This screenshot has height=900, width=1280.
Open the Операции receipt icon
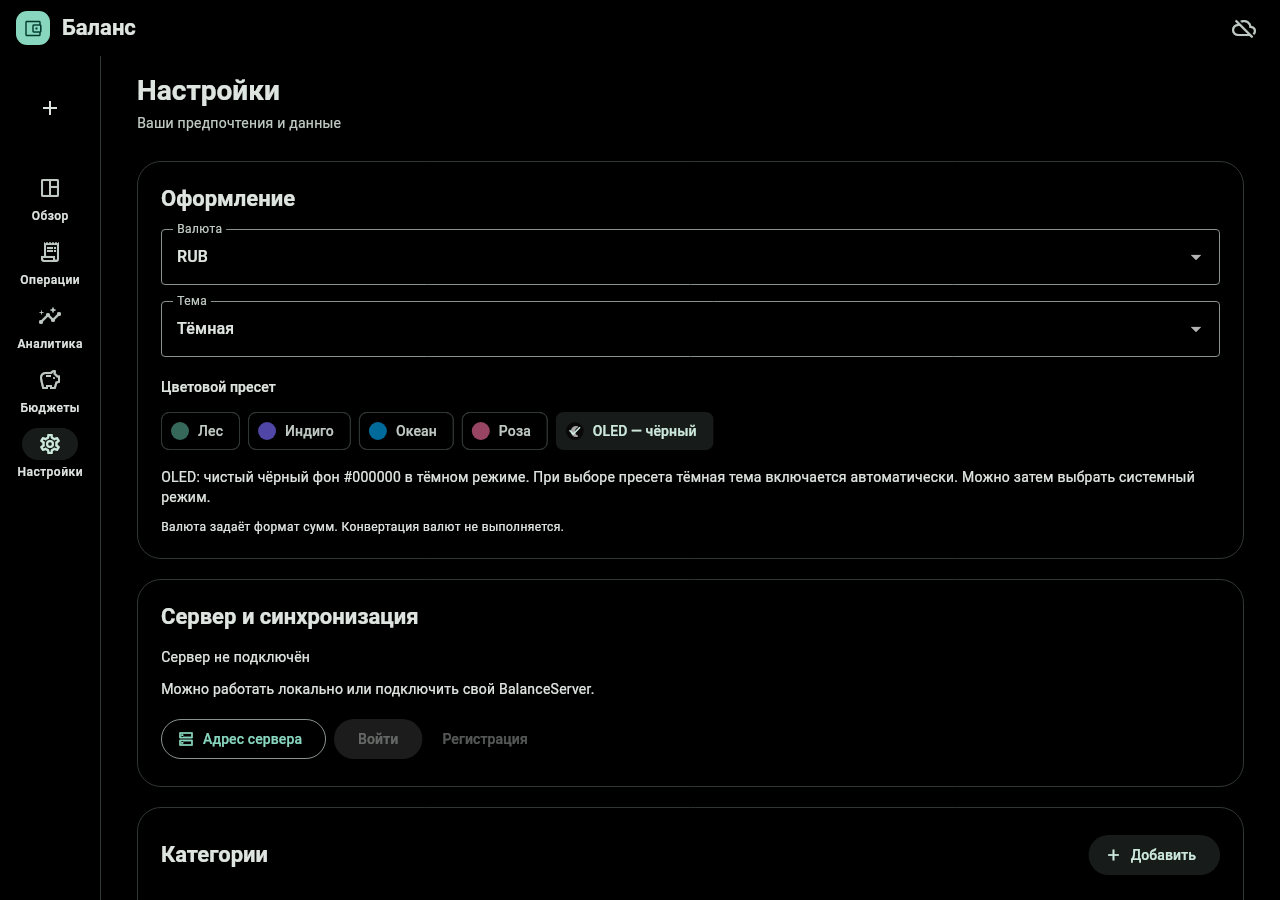click(50, 252)
